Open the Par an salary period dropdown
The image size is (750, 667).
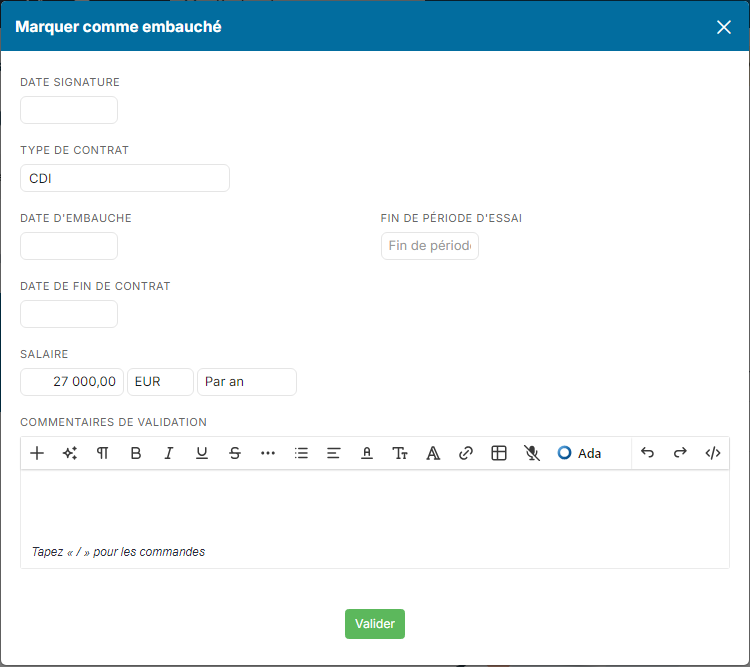click(x=247, y=382)
